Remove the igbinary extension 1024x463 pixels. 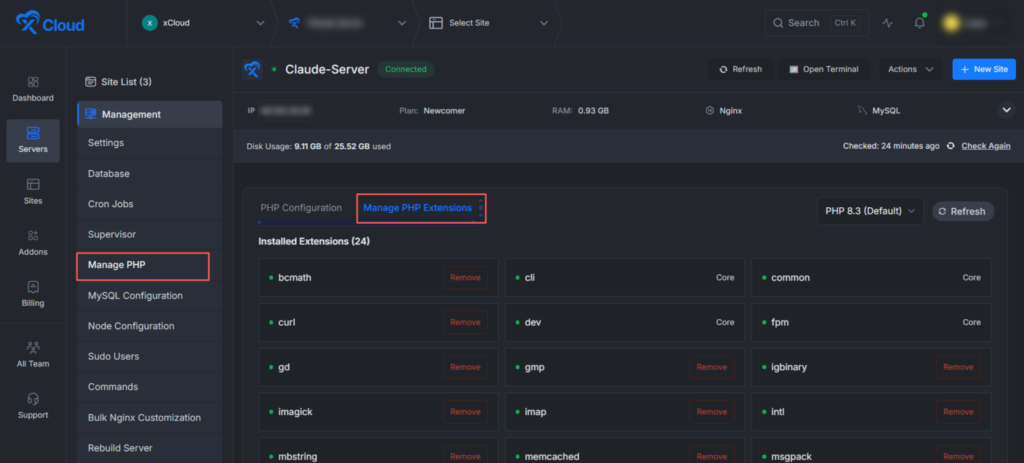pyautogui.click(x=958, y=367)
